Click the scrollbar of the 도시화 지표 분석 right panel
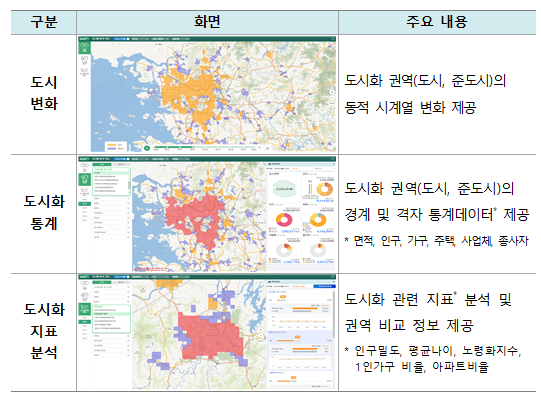The height and width of the screenshot is (395, 541). [334, 314]
